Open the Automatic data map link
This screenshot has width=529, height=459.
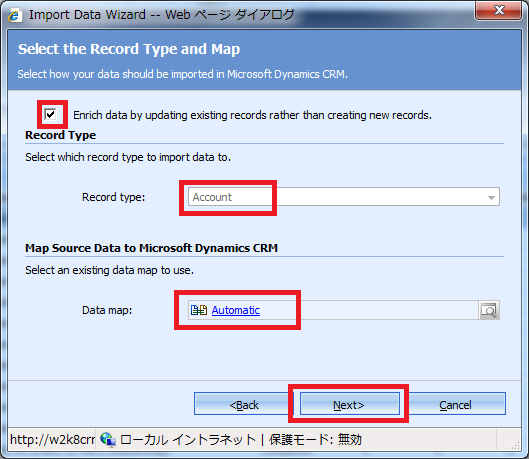point(235,310)
